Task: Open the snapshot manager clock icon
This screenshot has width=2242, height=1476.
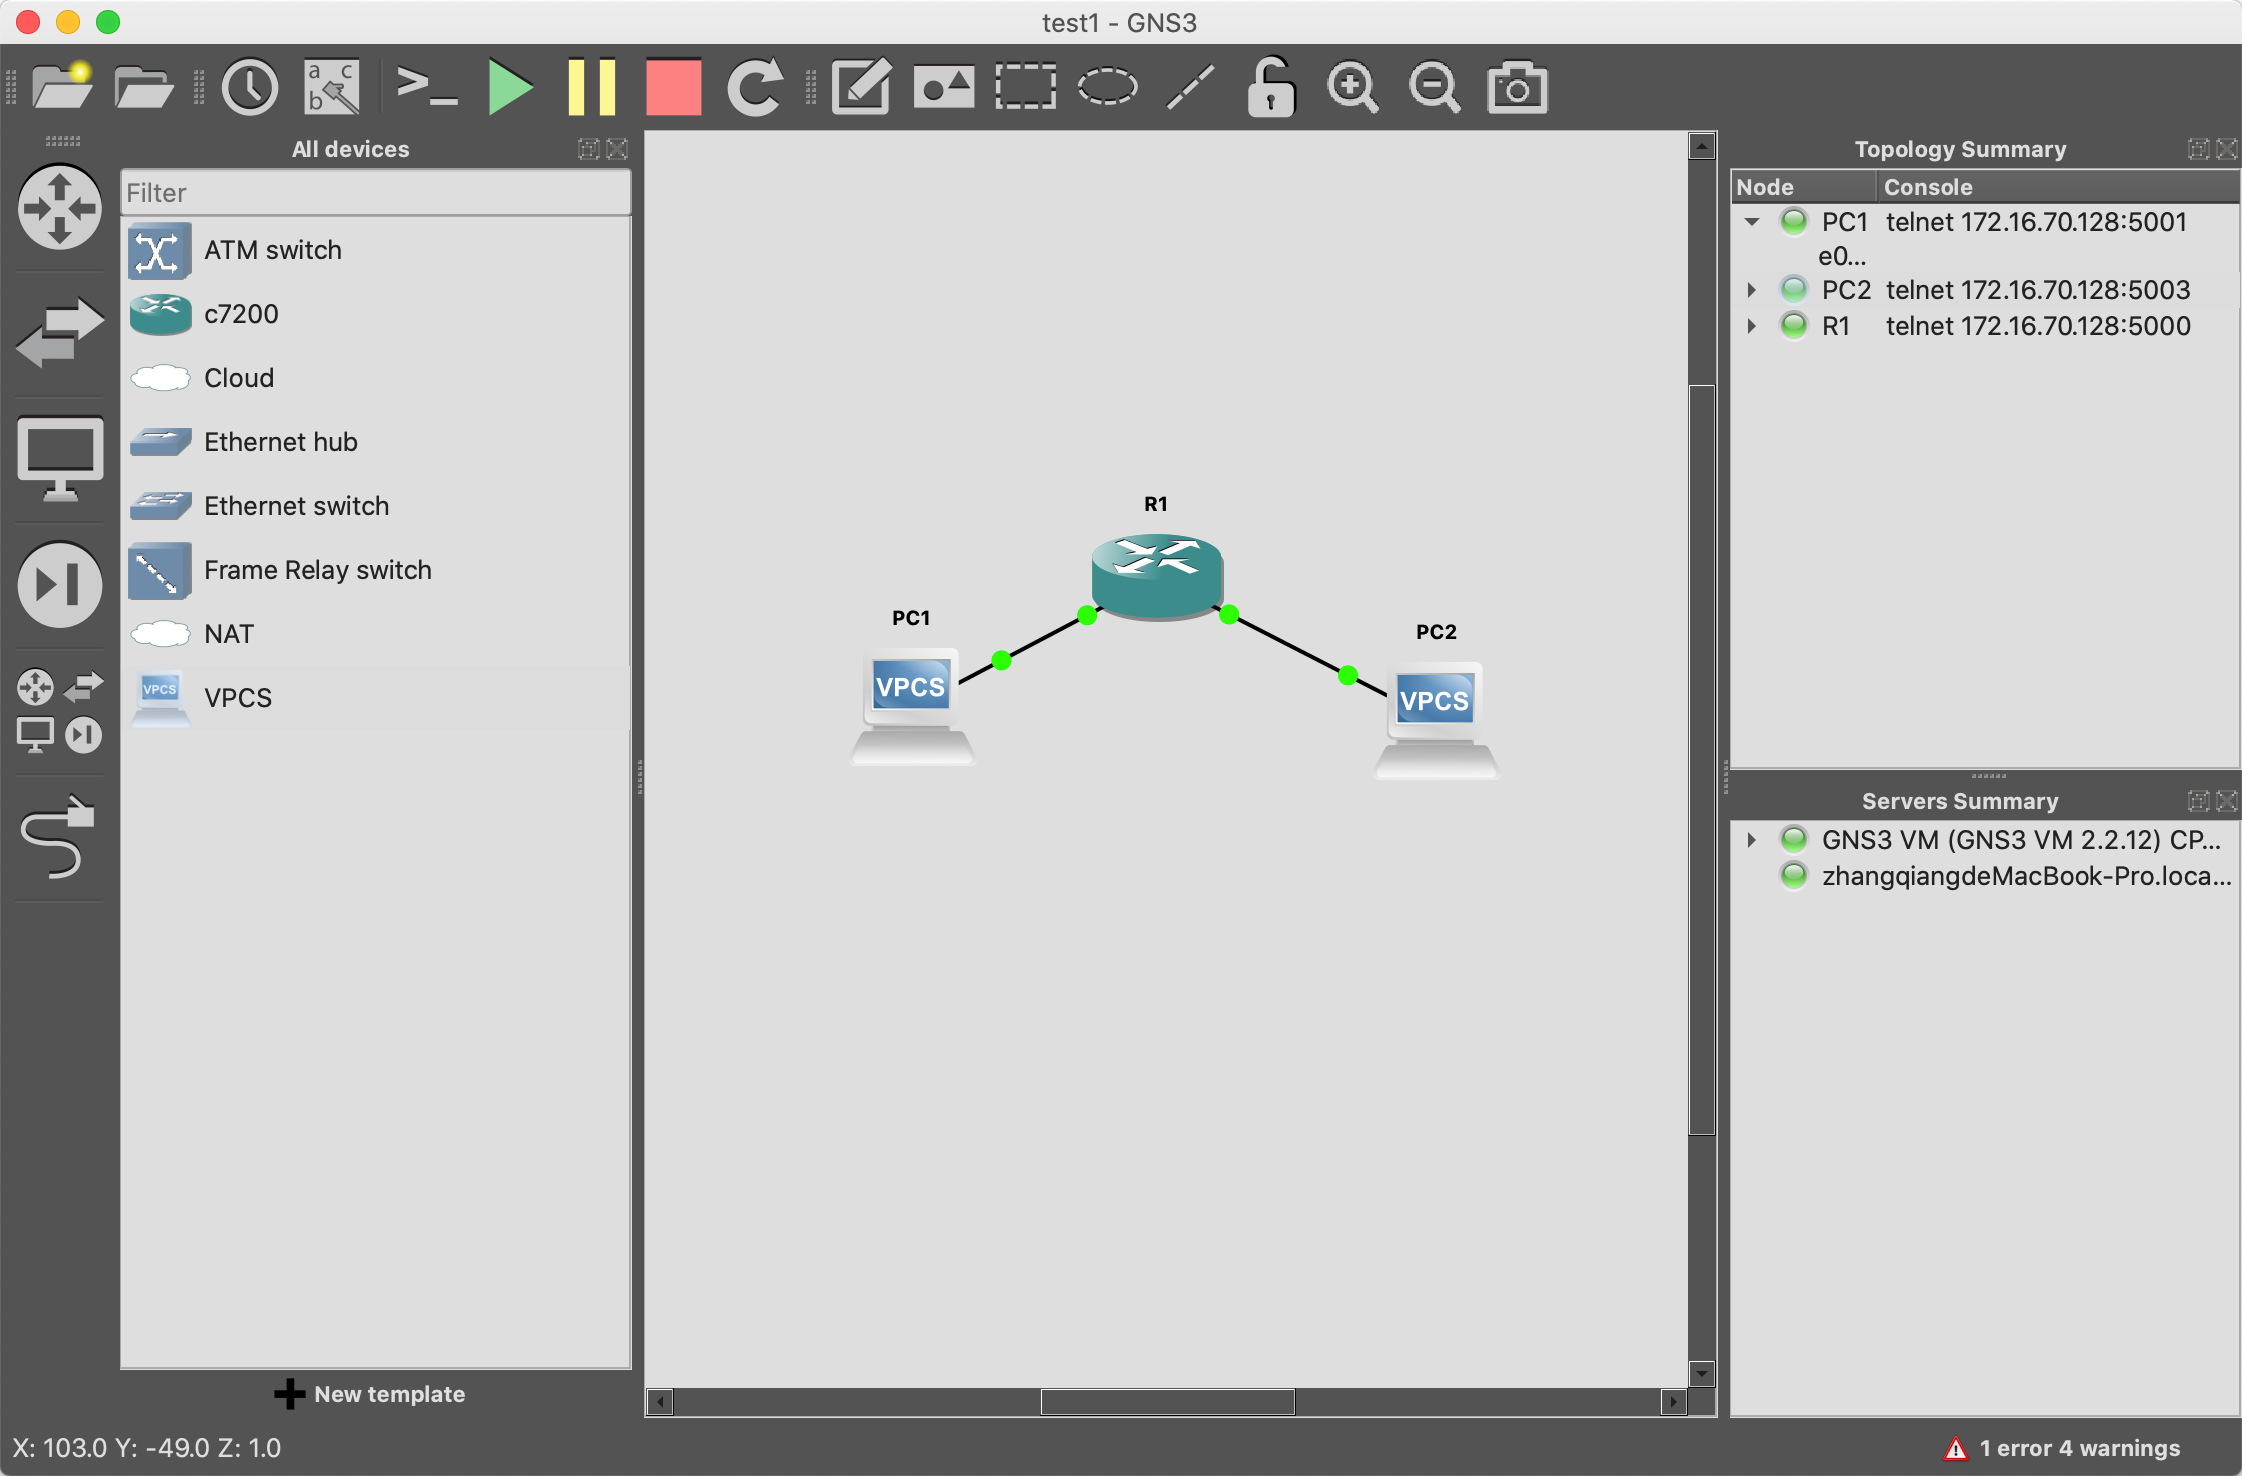Action: pos(249,88)
